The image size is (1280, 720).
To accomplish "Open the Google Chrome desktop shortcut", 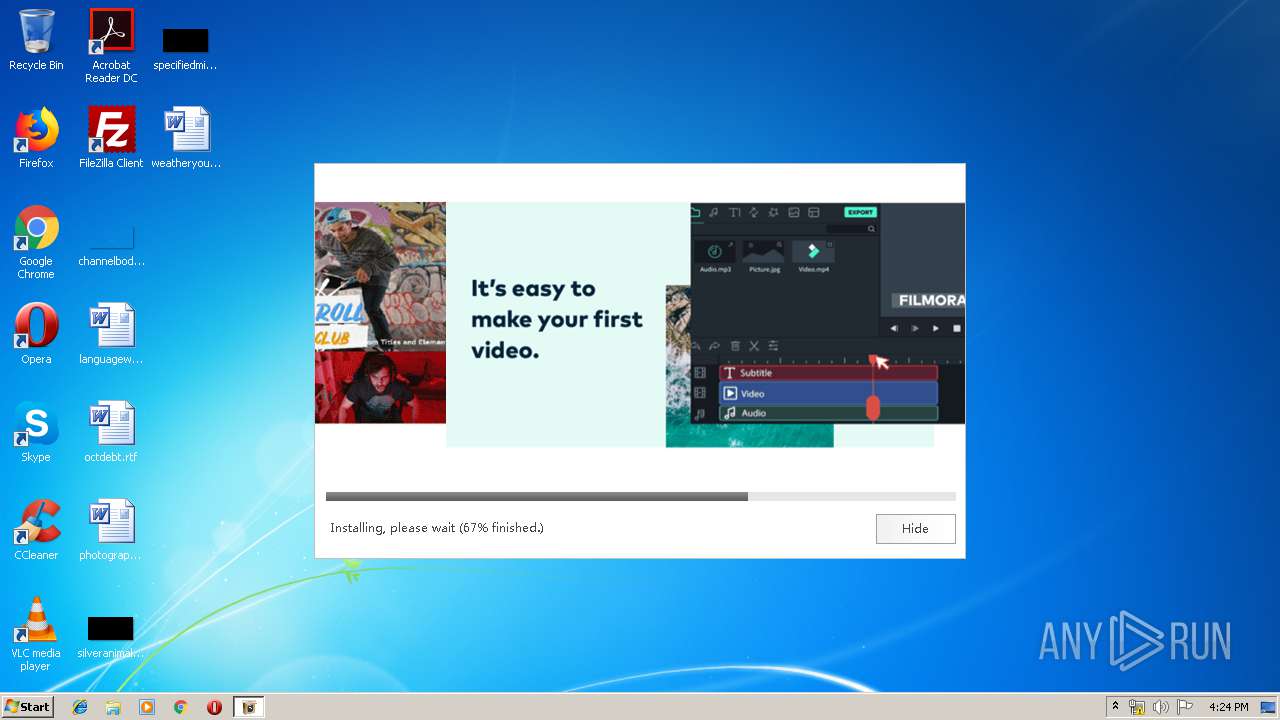I will coord(36,242).
